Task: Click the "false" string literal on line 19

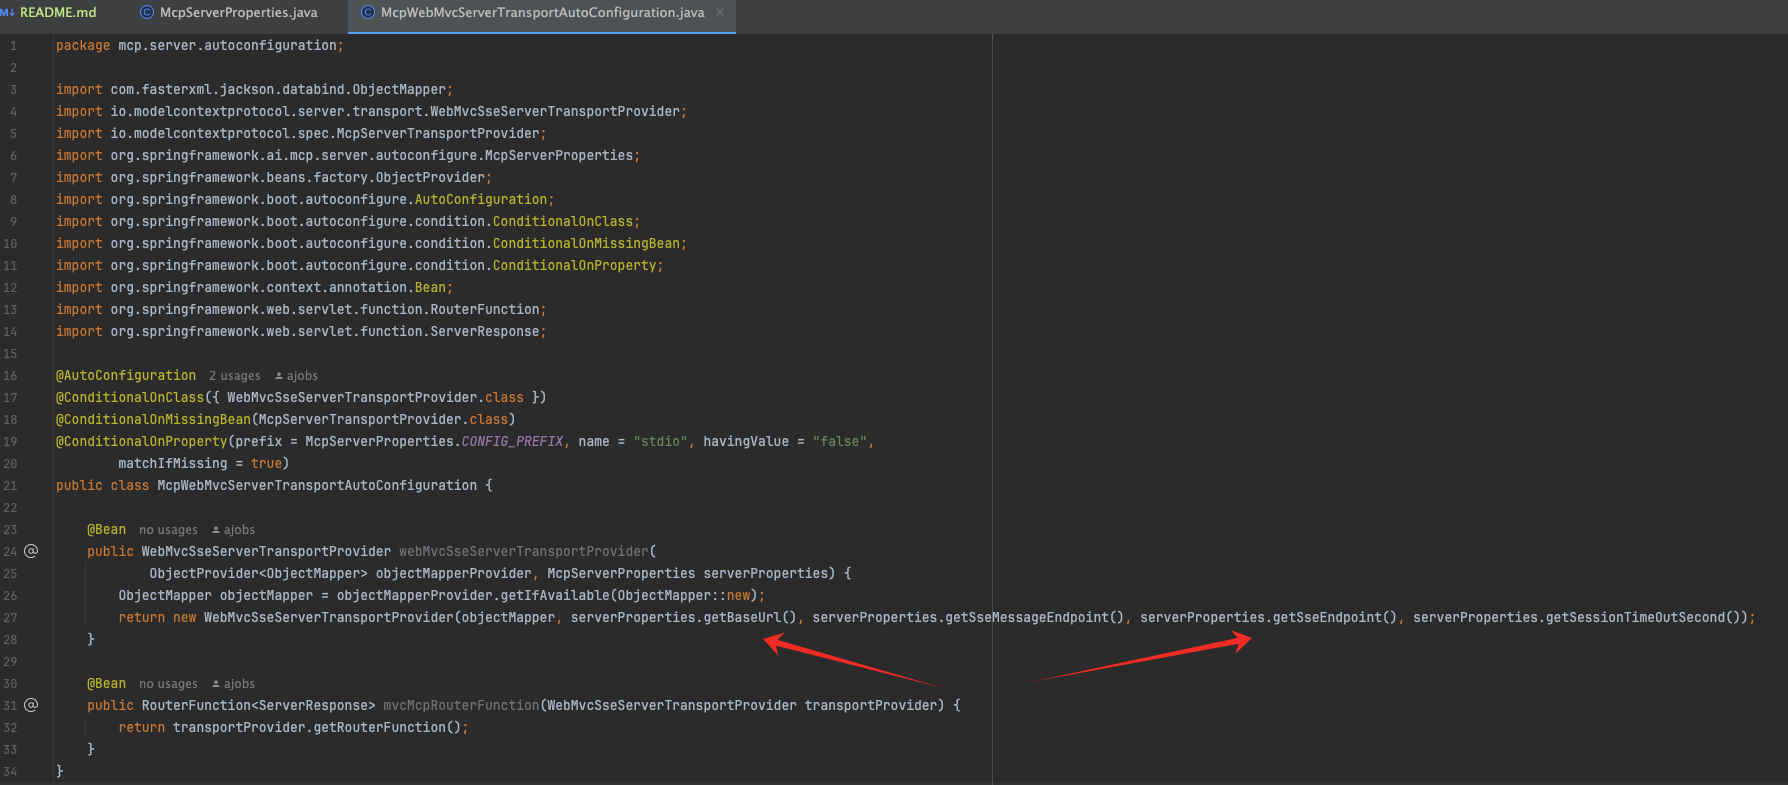Action: (840, 442)
